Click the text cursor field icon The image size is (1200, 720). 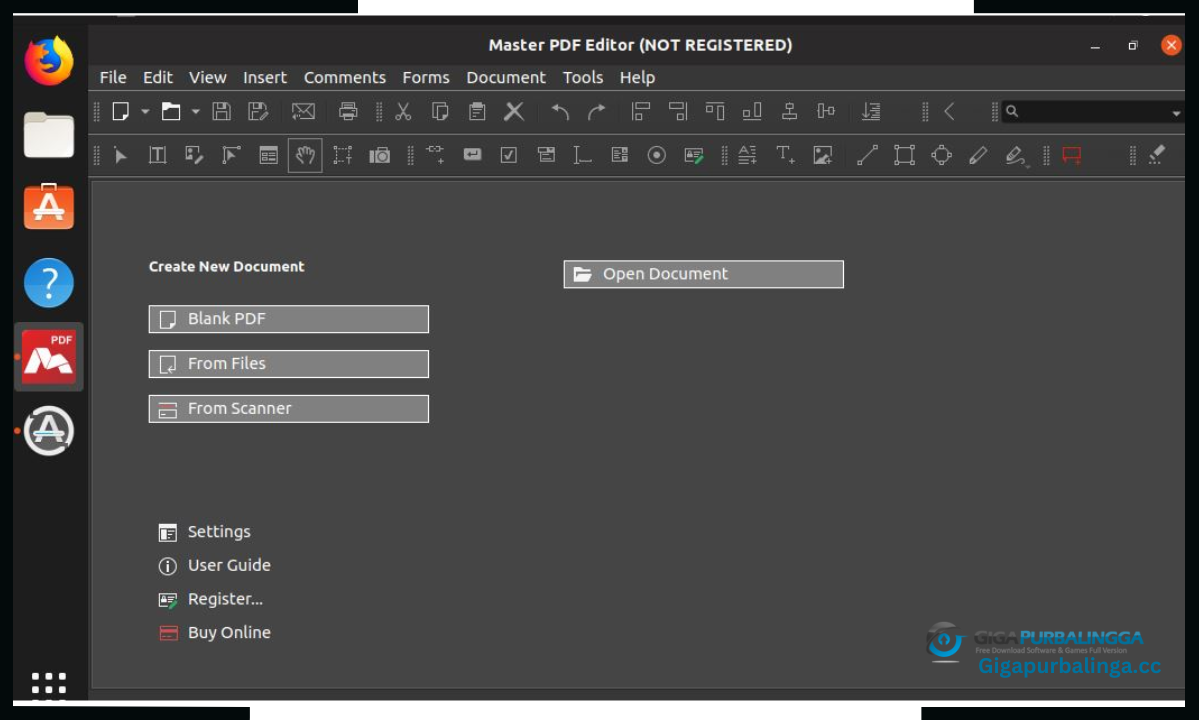(x=582, y=155)
